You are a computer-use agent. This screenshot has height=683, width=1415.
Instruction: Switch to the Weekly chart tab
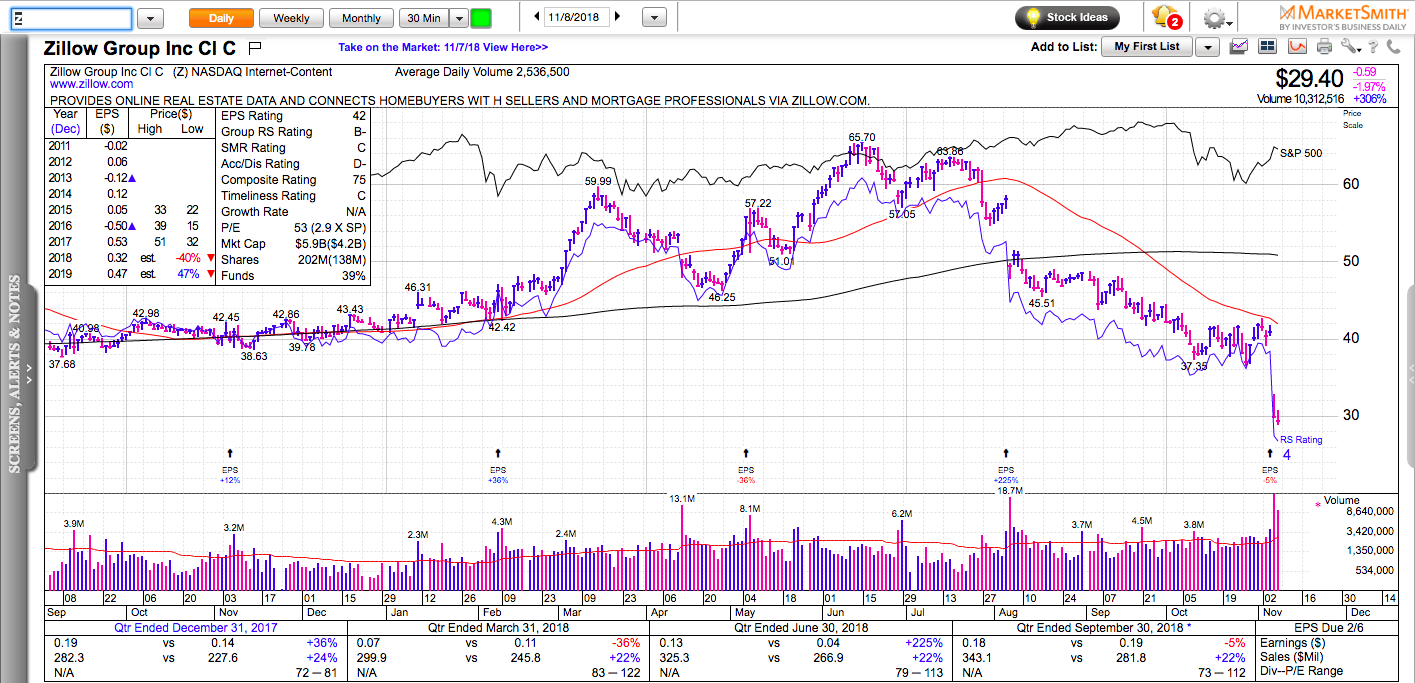pyautogui.click(x=291, y=18)
